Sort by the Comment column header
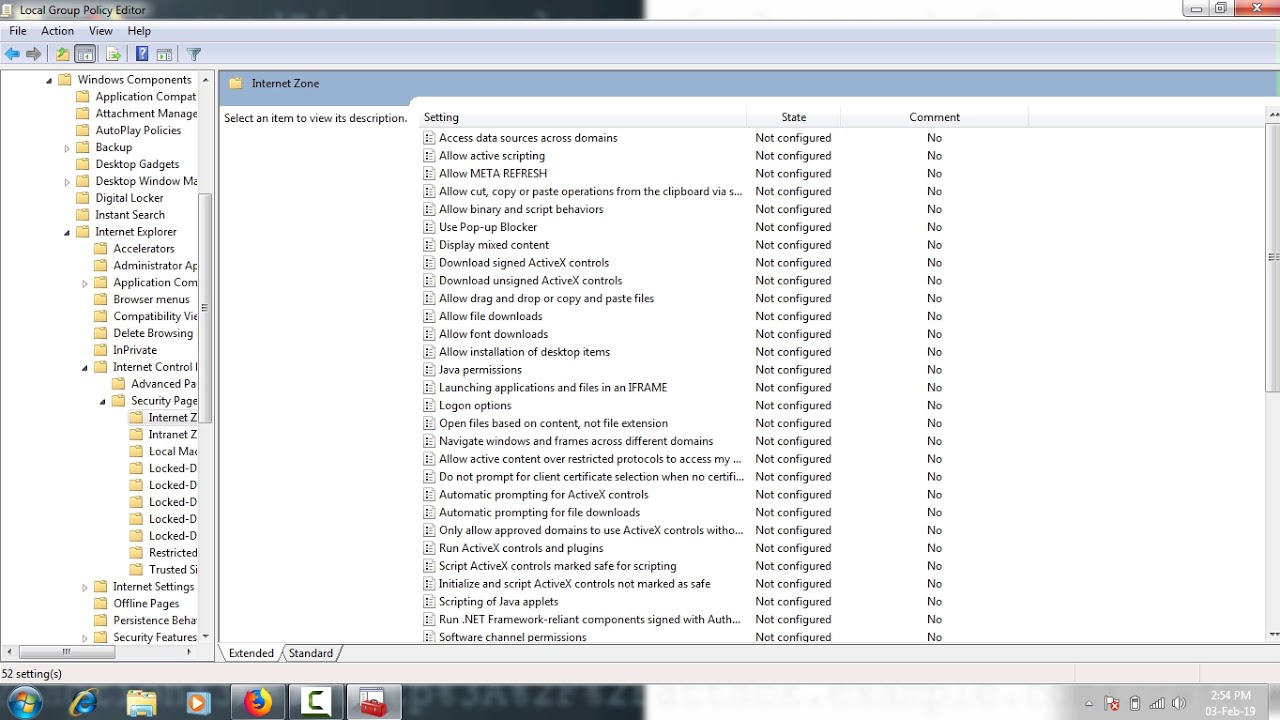 pos(934,117)
